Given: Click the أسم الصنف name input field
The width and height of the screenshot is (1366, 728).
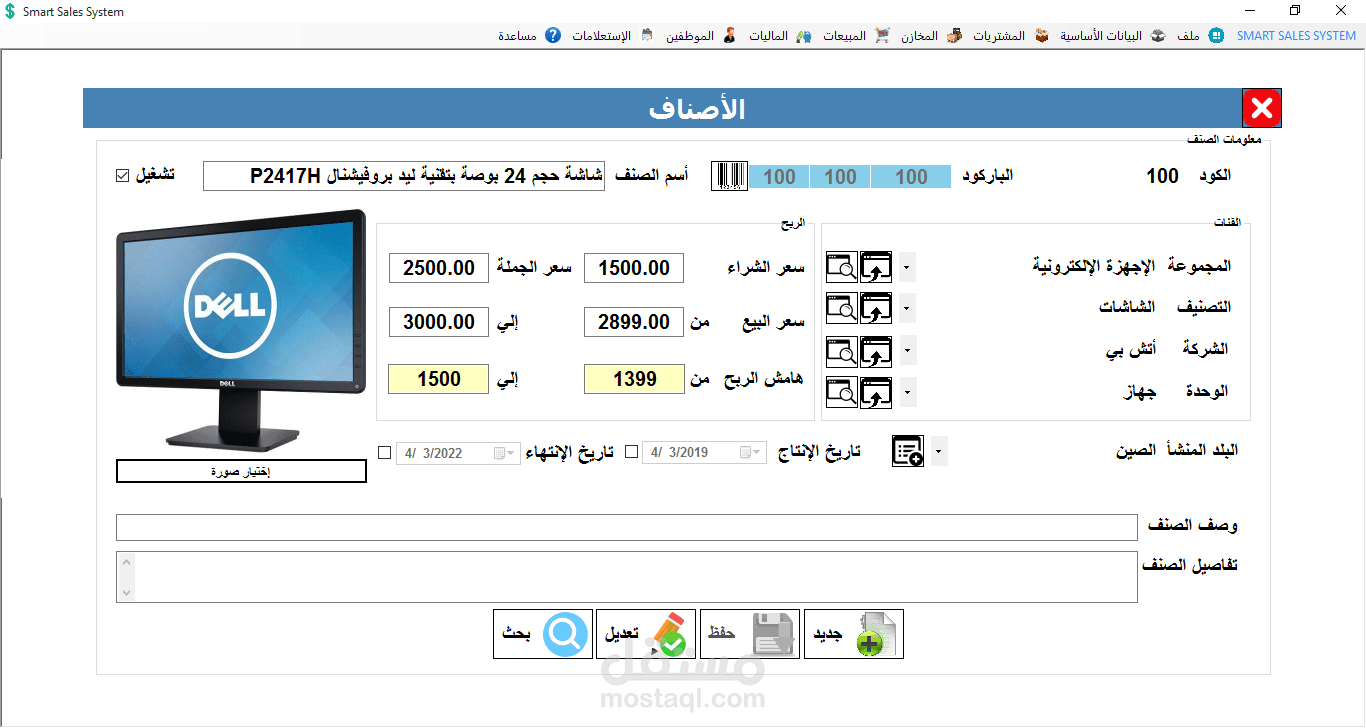Looking at the screenshot, I should pos(404,176).
